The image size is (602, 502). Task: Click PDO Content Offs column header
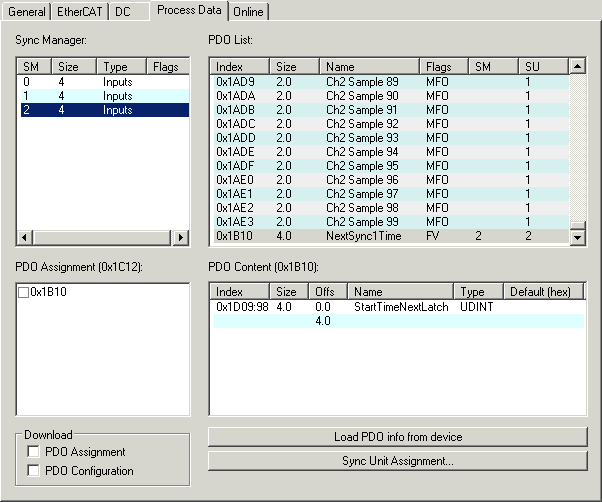328,292
